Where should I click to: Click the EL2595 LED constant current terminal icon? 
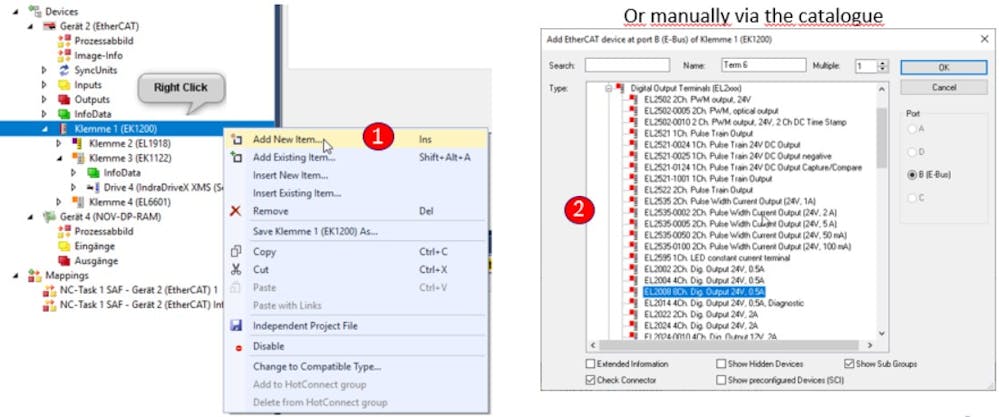pyautogui.click(x=632, y=258)
